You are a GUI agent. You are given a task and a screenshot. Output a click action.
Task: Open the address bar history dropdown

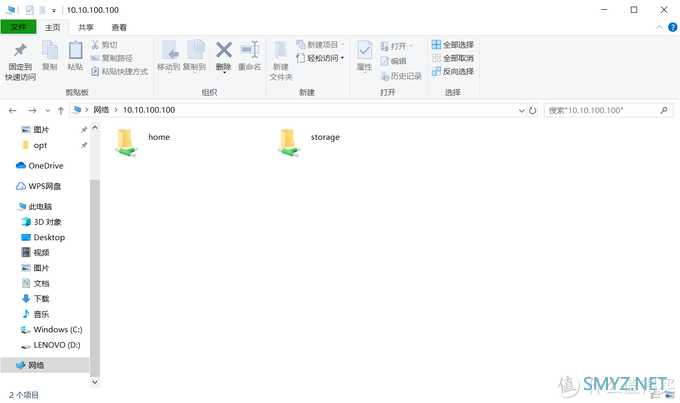point(518,110)
